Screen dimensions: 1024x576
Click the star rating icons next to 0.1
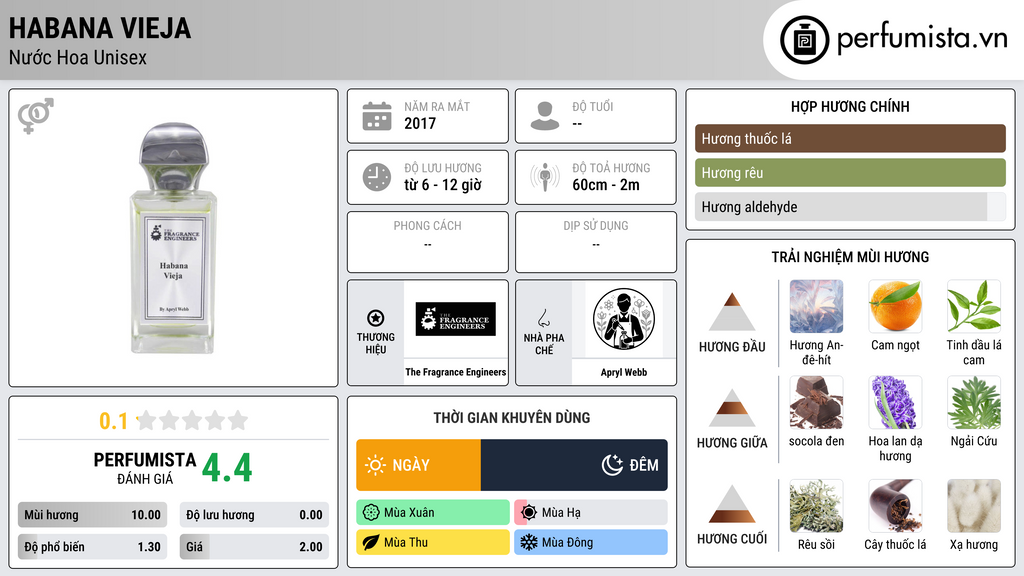pyautogui.click(x=192, y=420)
